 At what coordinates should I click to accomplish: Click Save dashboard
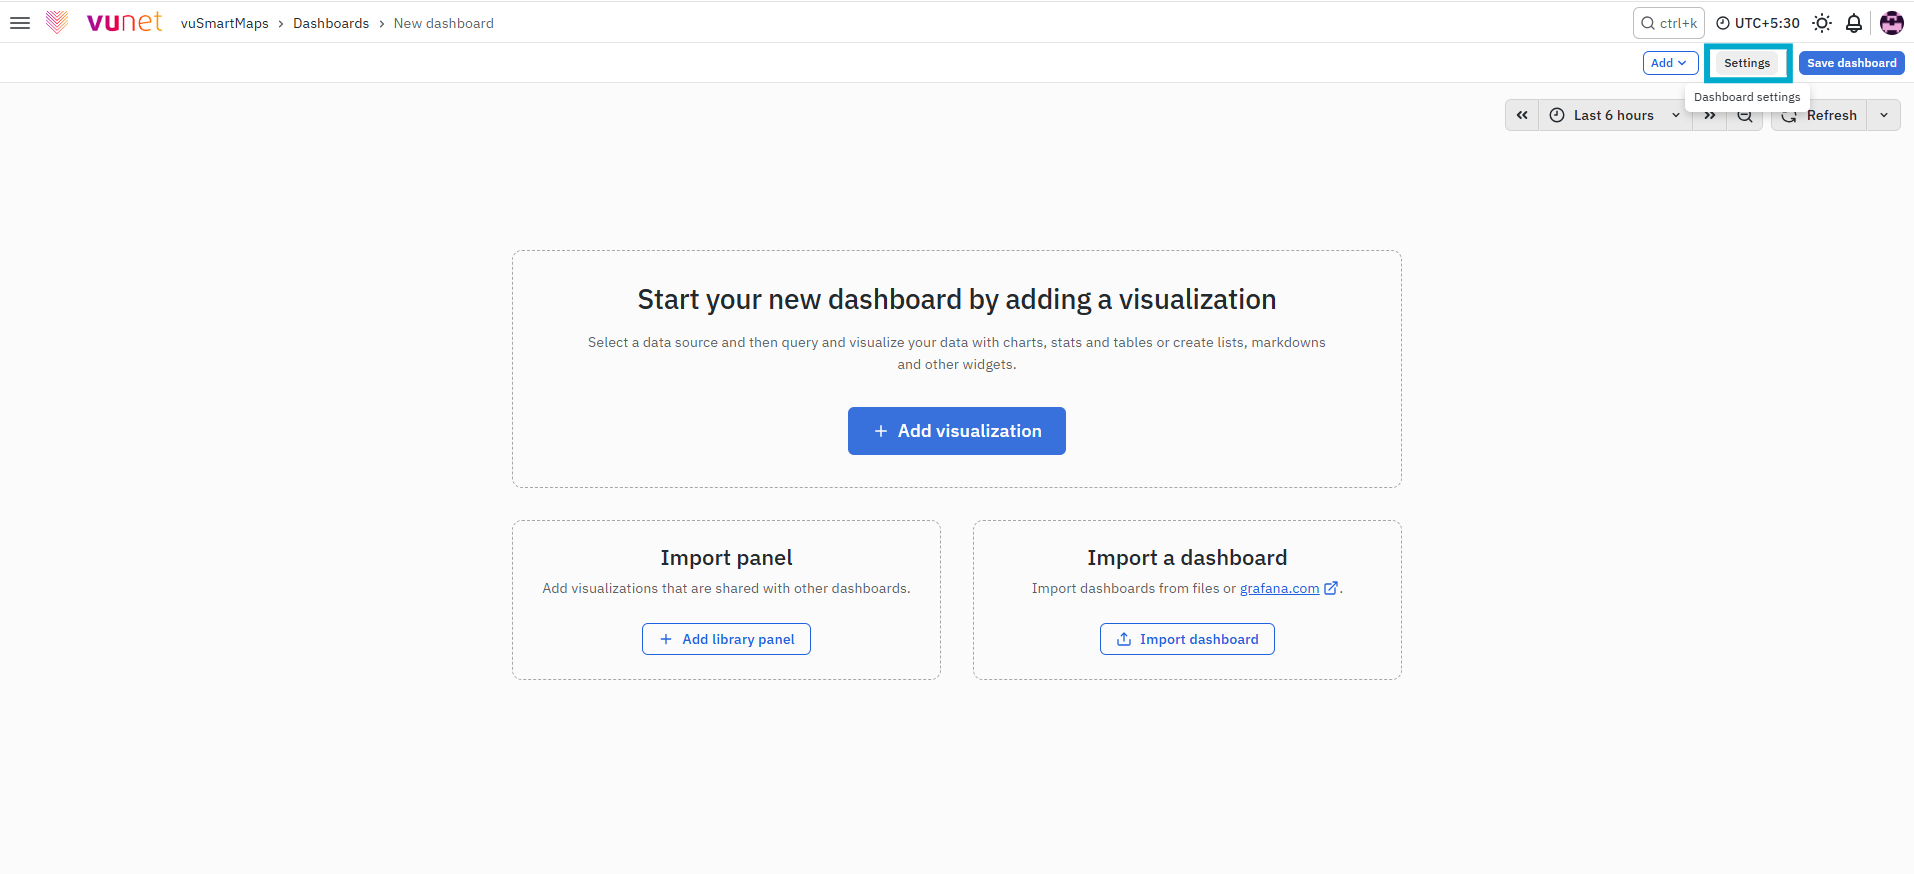[x=1851, y=63]
